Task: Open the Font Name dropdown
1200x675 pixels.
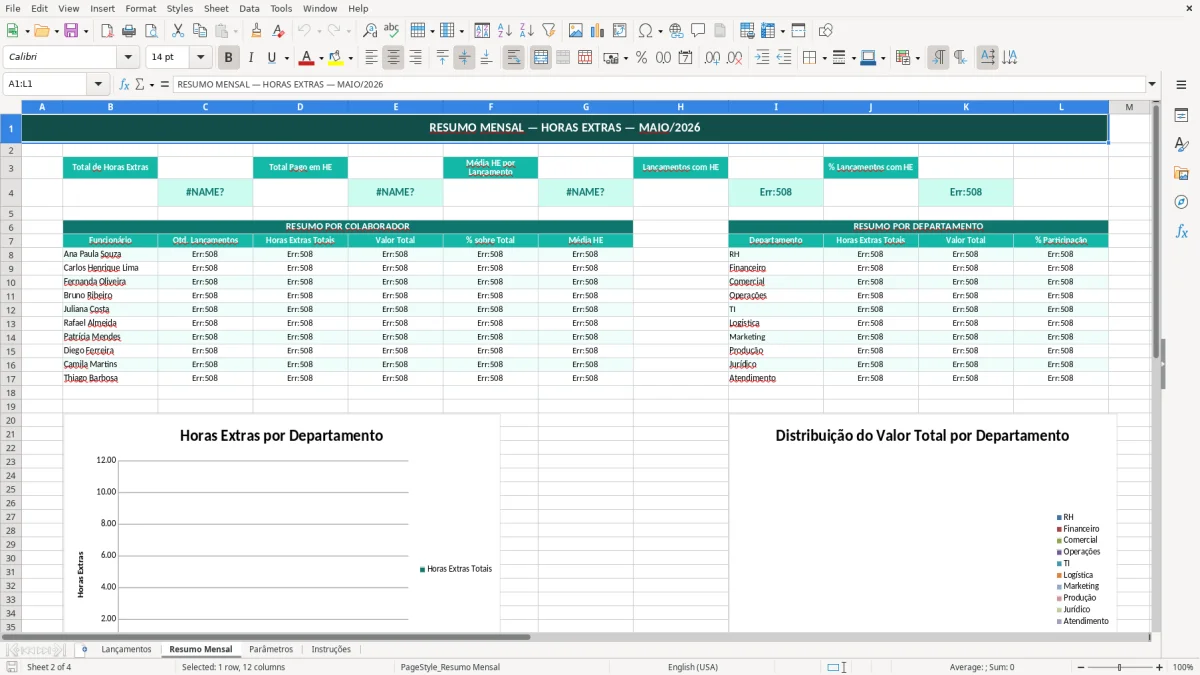Action: pyautogui.click(x=127, y=58)
